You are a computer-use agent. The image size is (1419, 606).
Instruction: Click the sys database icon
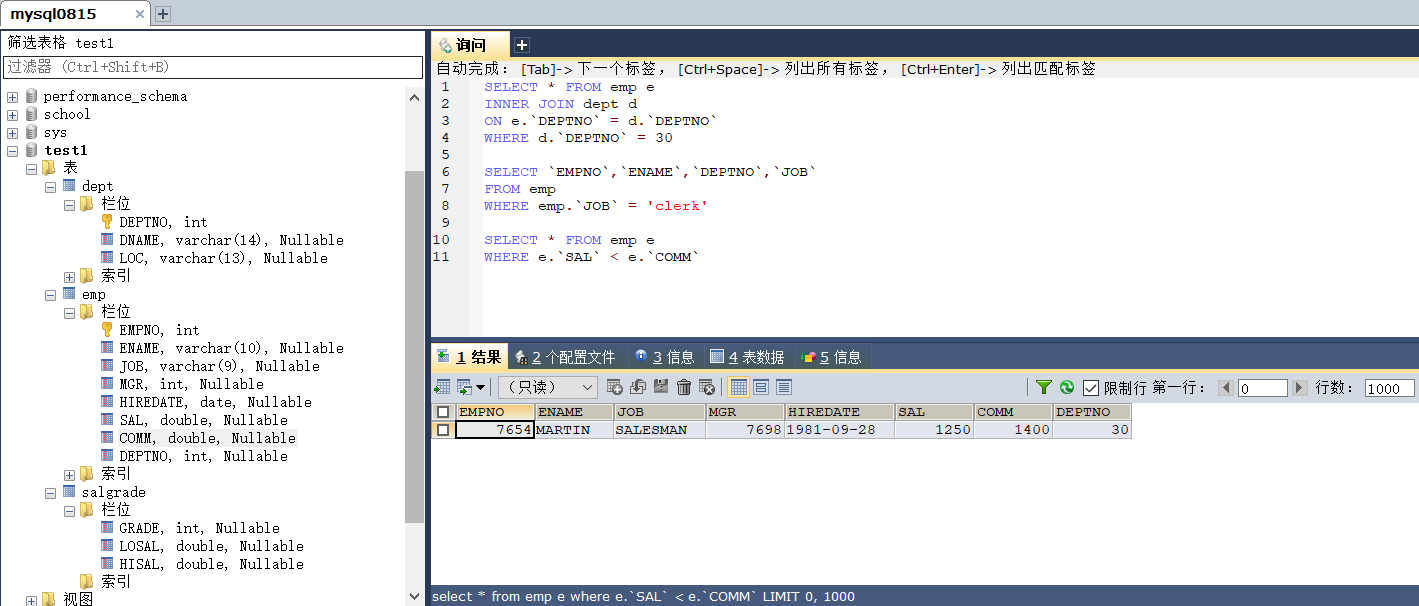[x=31, y=133]
